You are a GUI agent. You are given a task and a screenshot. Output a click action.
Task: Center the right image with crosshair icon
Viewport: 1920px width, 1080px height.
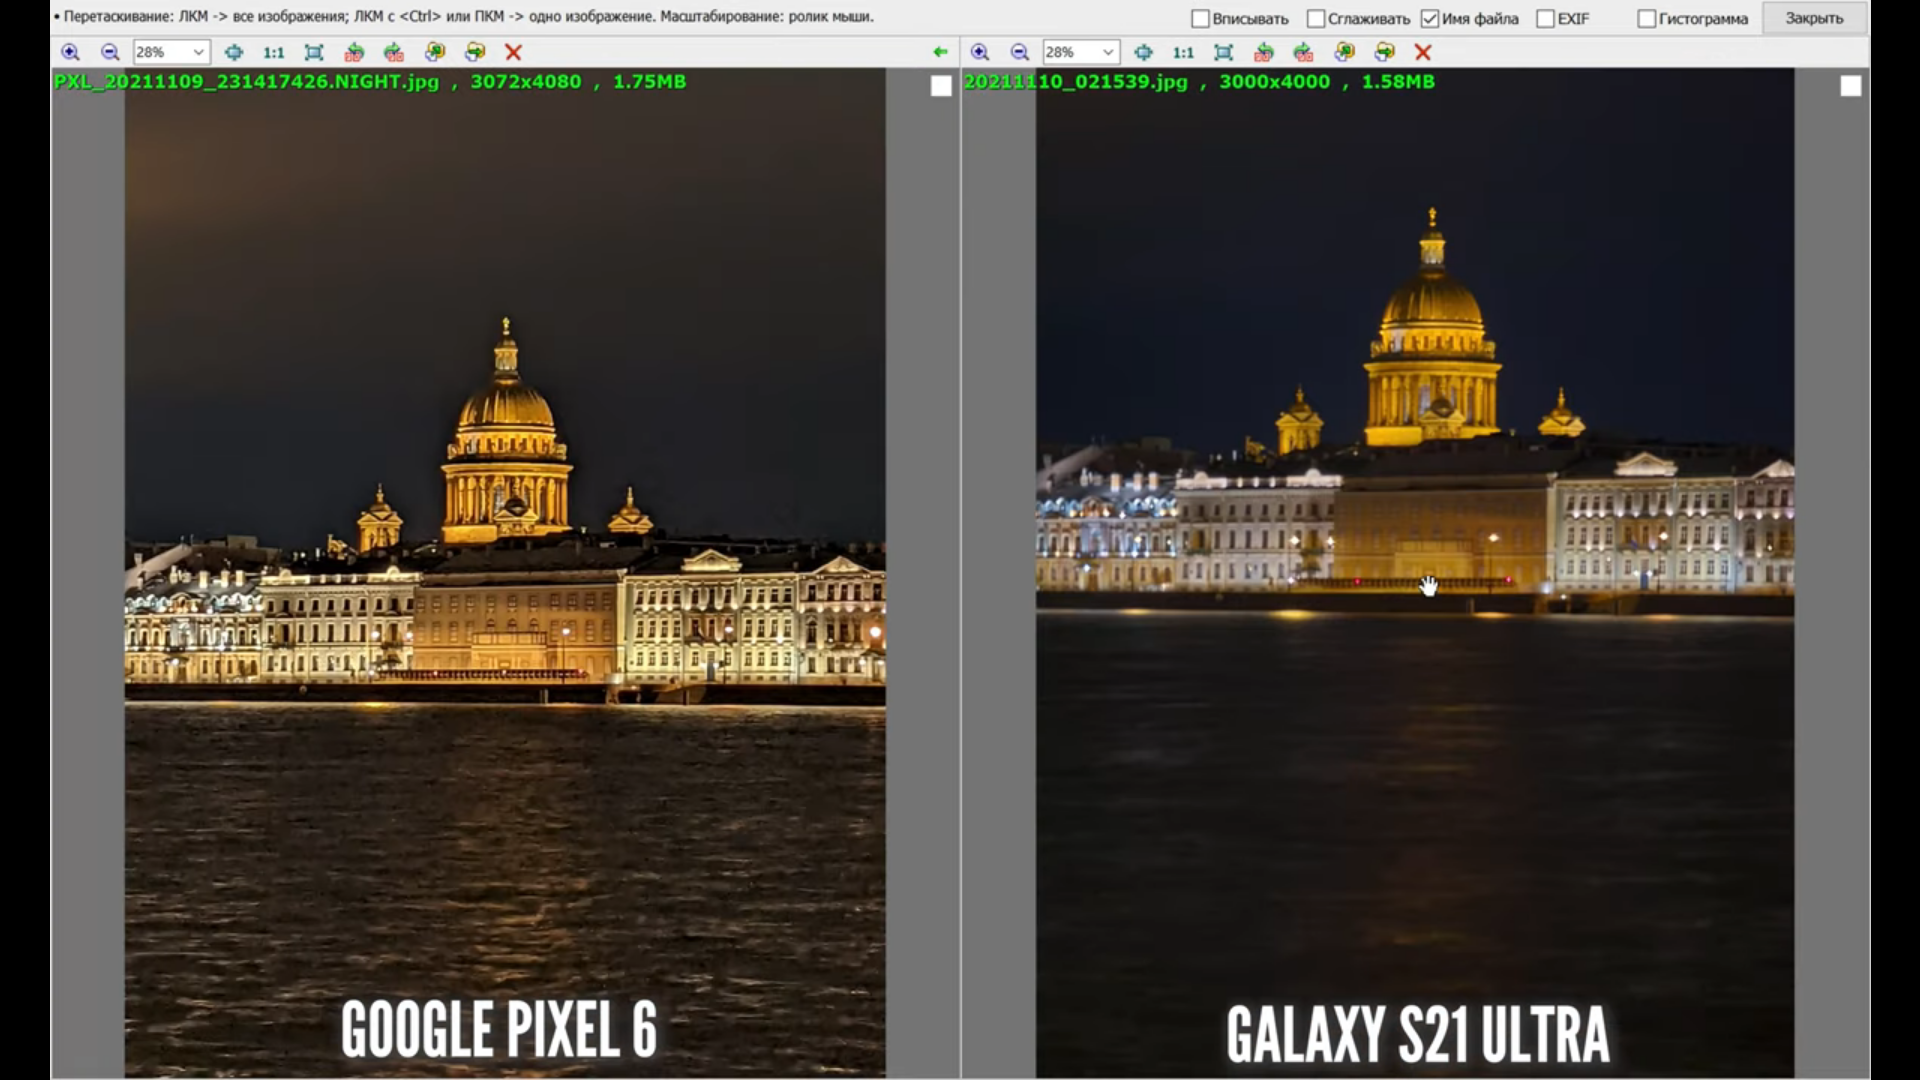coord(1143,52)
